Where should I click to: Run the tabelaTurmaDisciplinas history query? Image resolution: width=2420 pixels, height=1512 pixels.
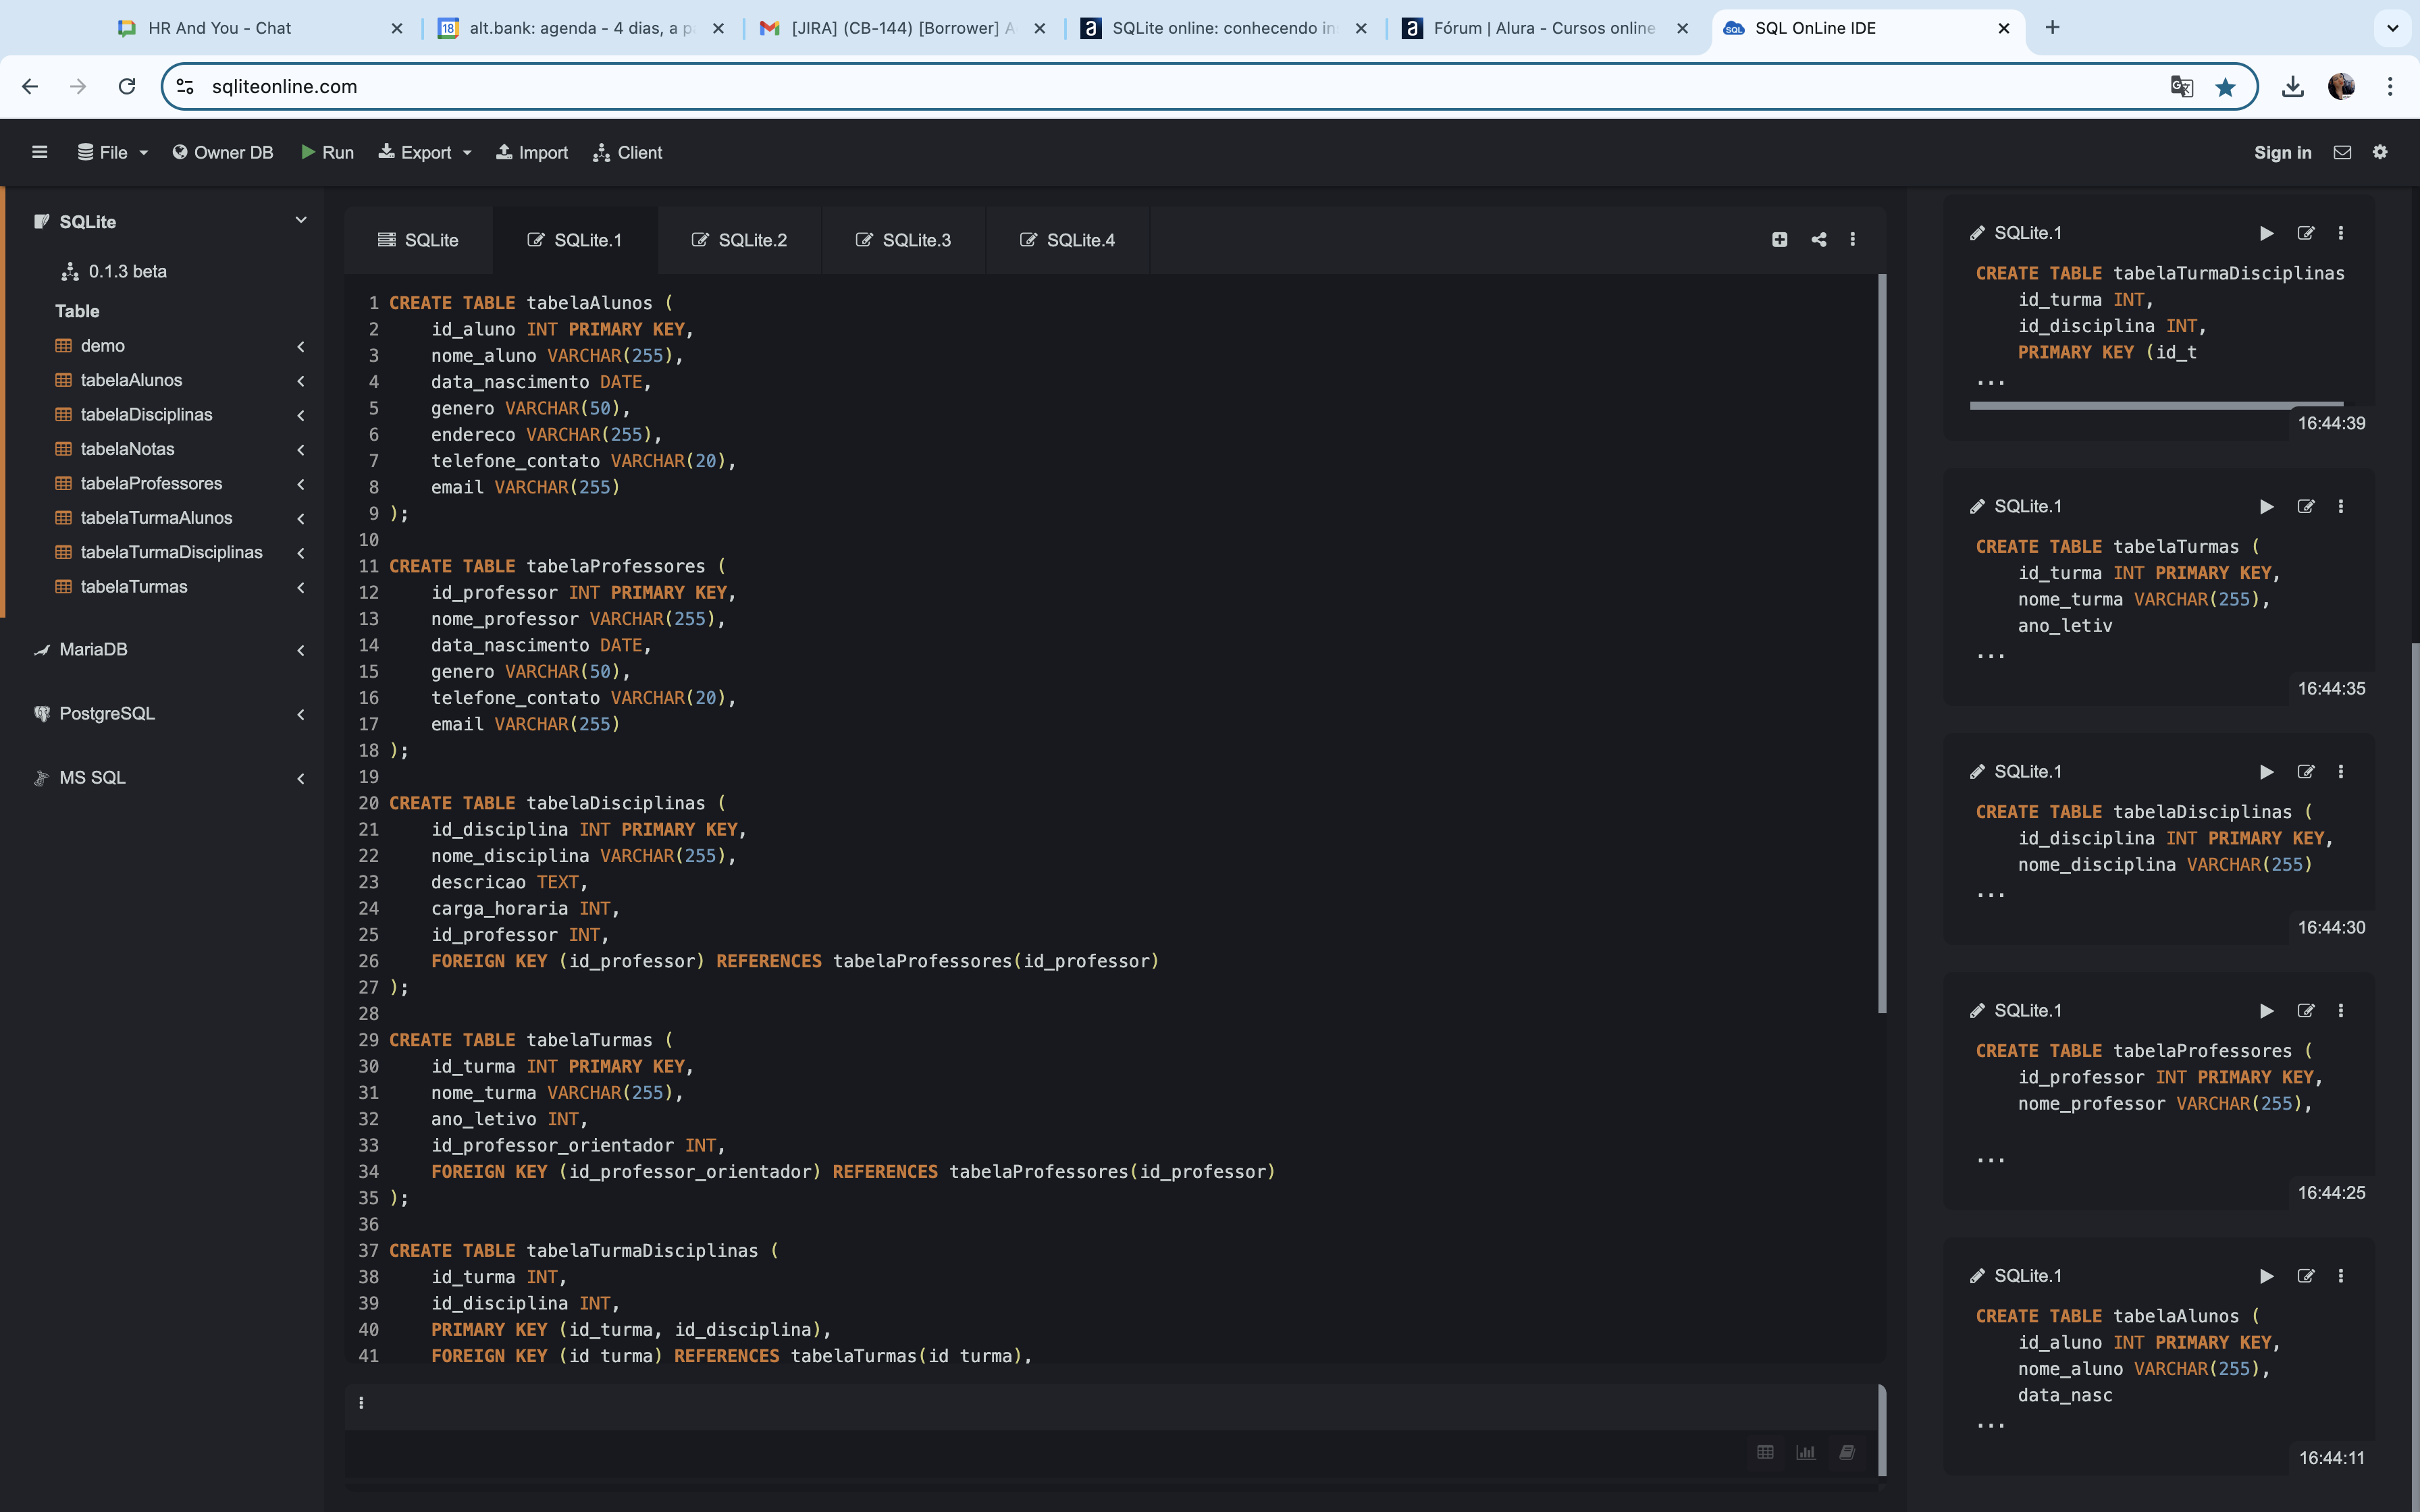2267,233
